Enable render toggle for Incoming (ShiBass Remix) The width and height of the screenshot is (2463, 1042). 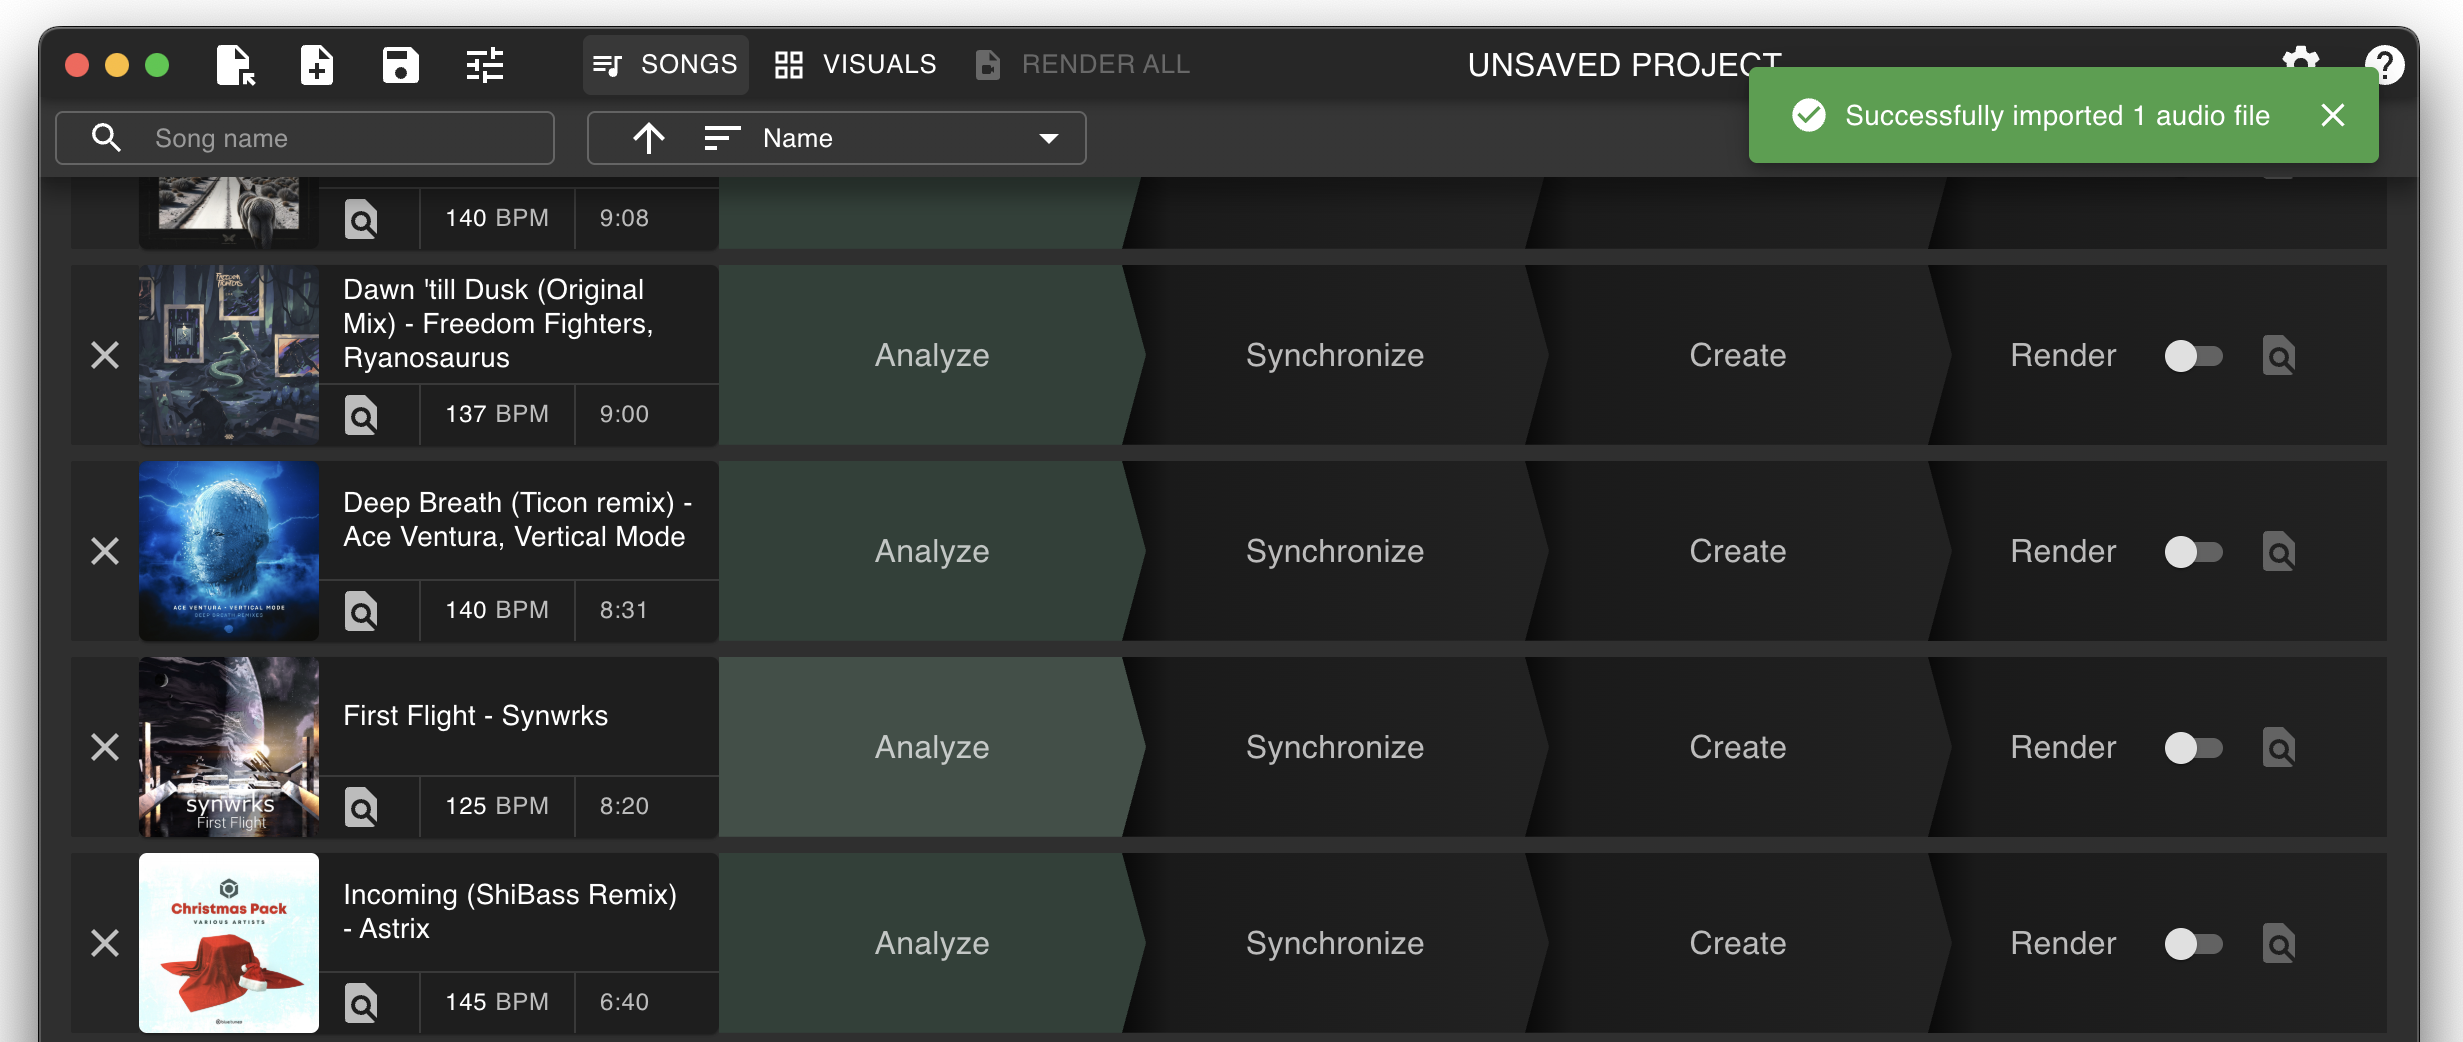click(2194, 943)
